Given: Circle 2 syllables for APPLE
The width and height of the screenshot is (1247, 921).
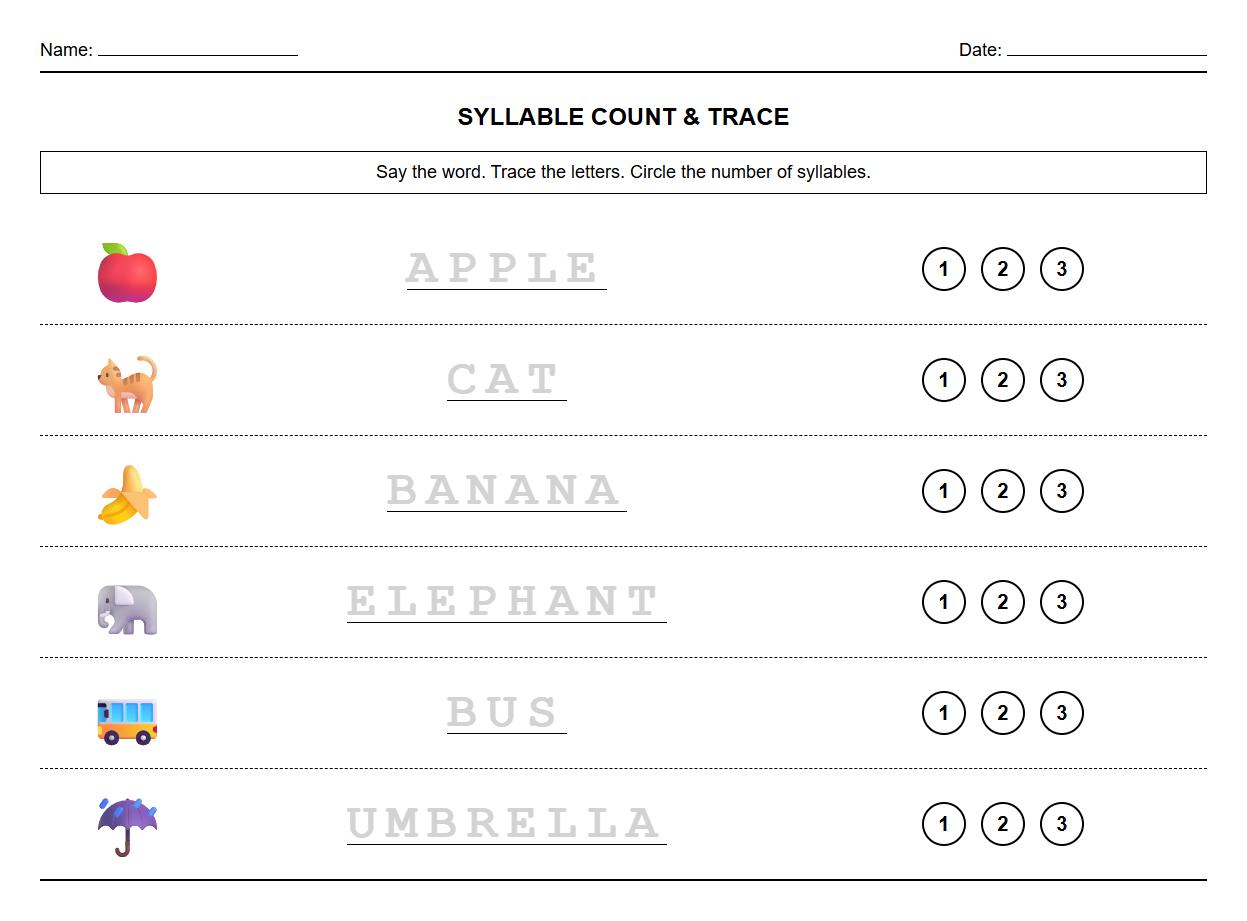Looking at the screenshot, I should [x=1002, y=269].
